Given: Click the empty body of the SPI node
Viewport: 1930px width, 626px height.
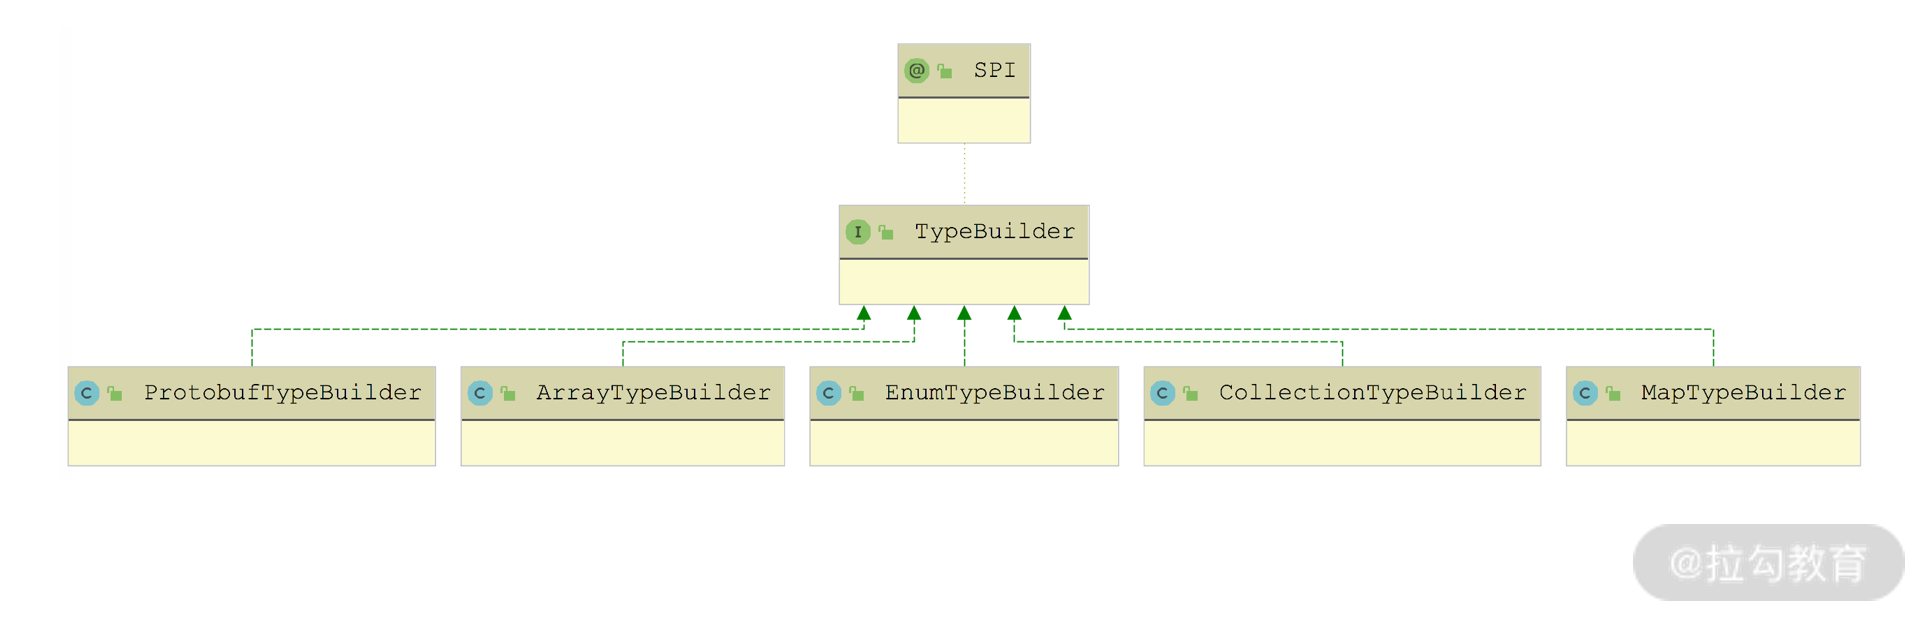Looking at the screenshot, I should click(x=963, y=121).
